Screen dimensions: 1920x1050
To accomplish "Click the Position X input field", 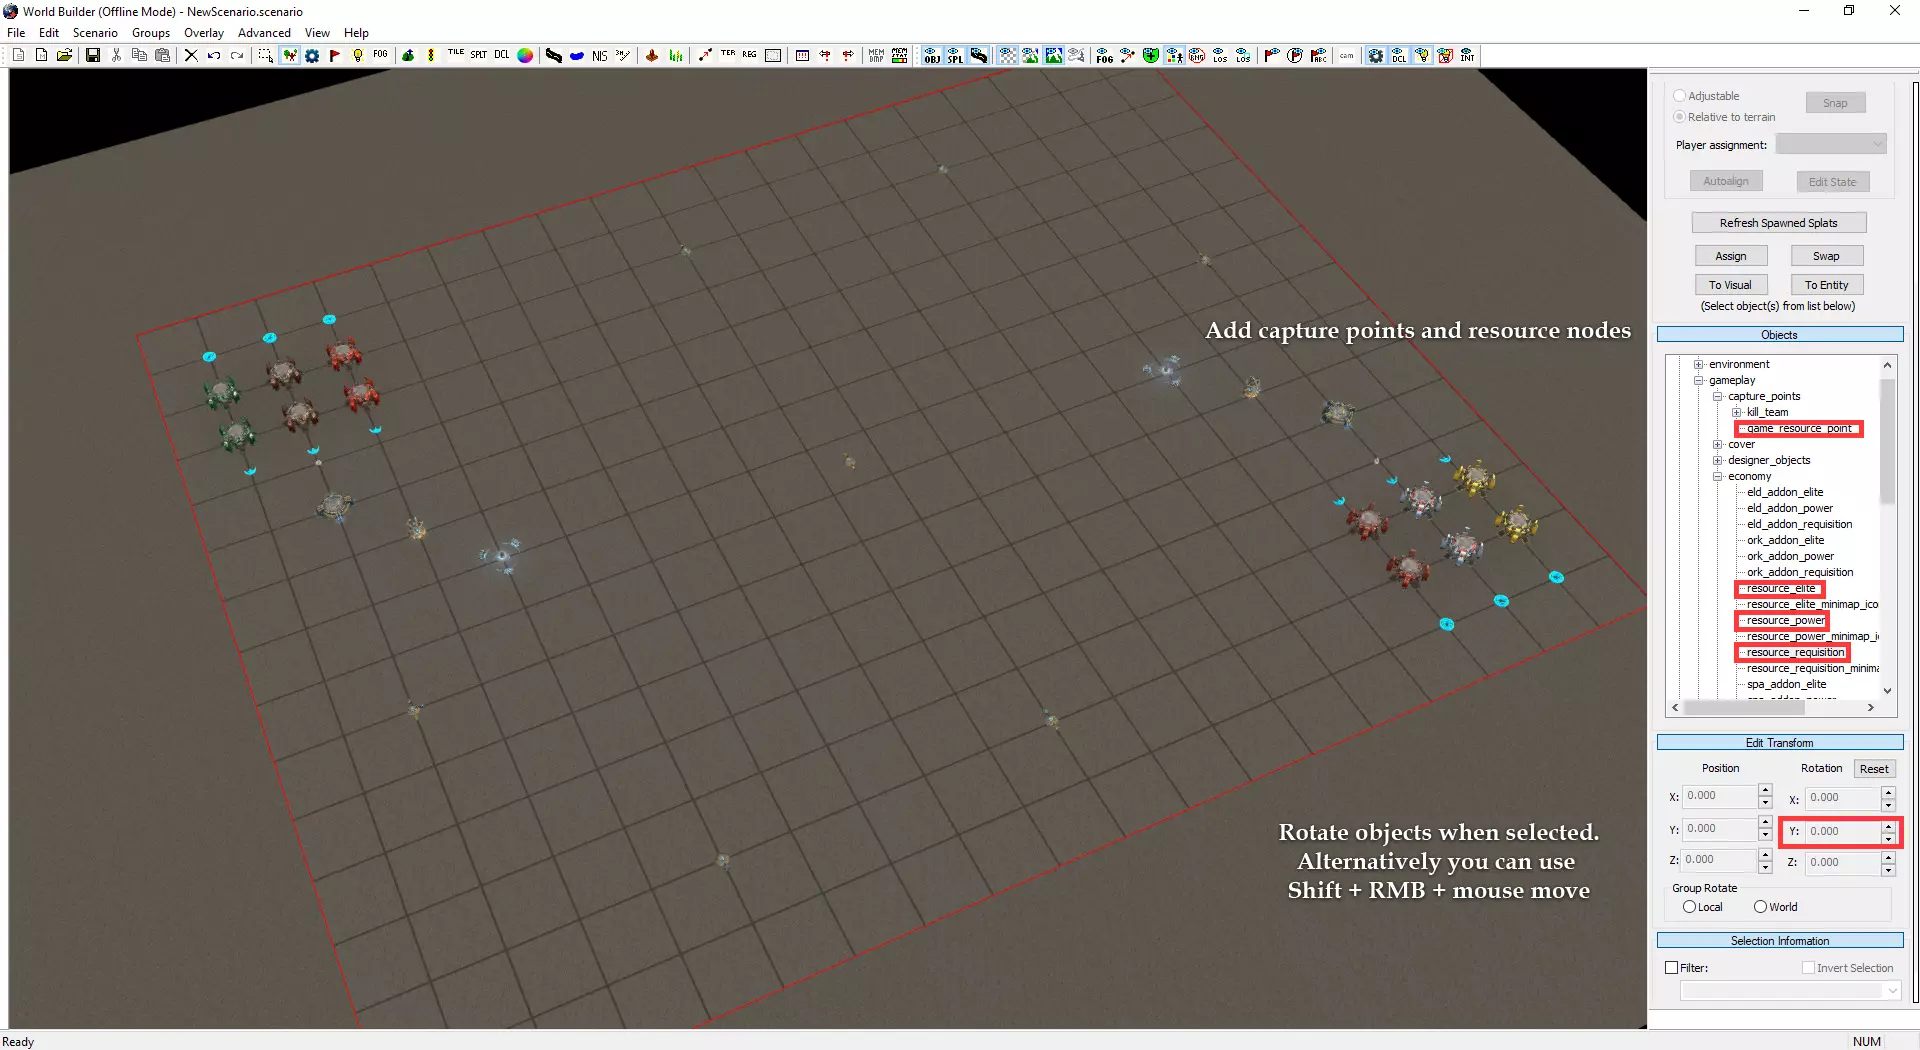I will click(x=1720, y=796).
